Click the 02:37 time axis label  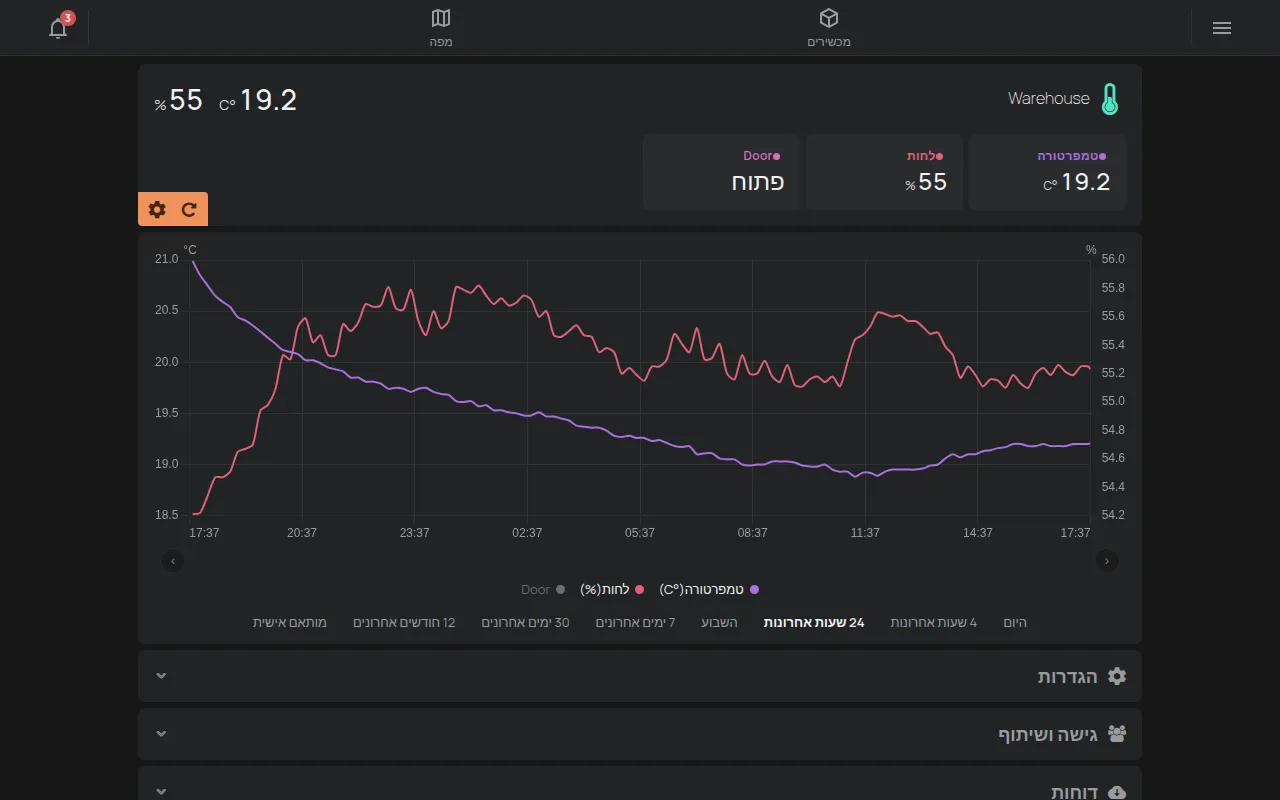pyautogui.click(x=527, y=533)
